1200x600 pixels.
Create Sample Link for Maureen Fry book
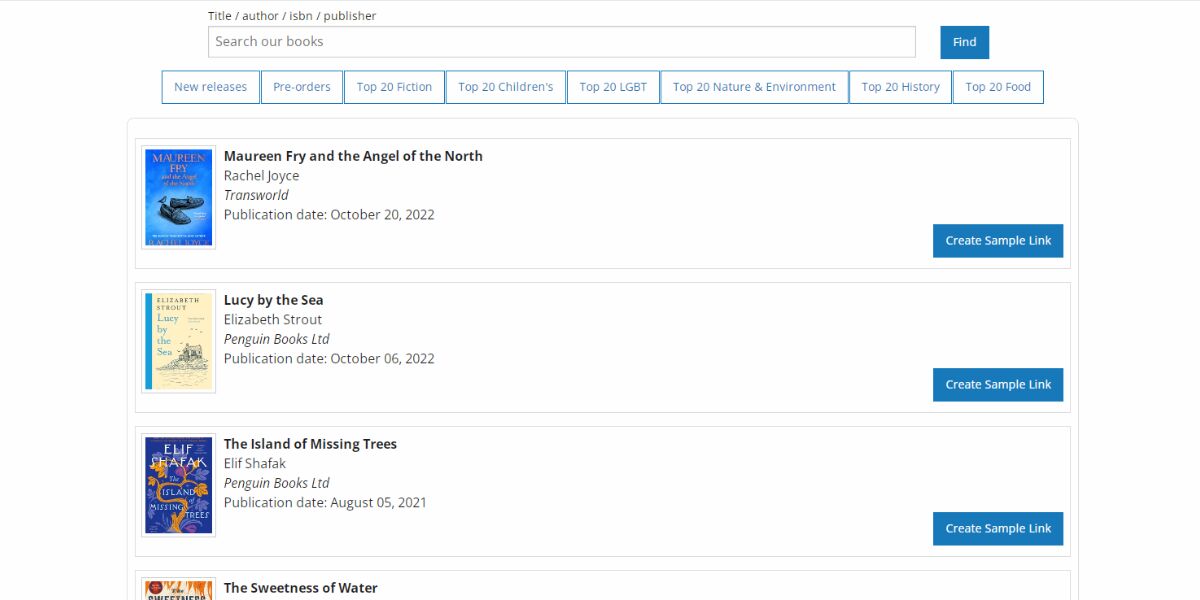click(x=997, y=240)
